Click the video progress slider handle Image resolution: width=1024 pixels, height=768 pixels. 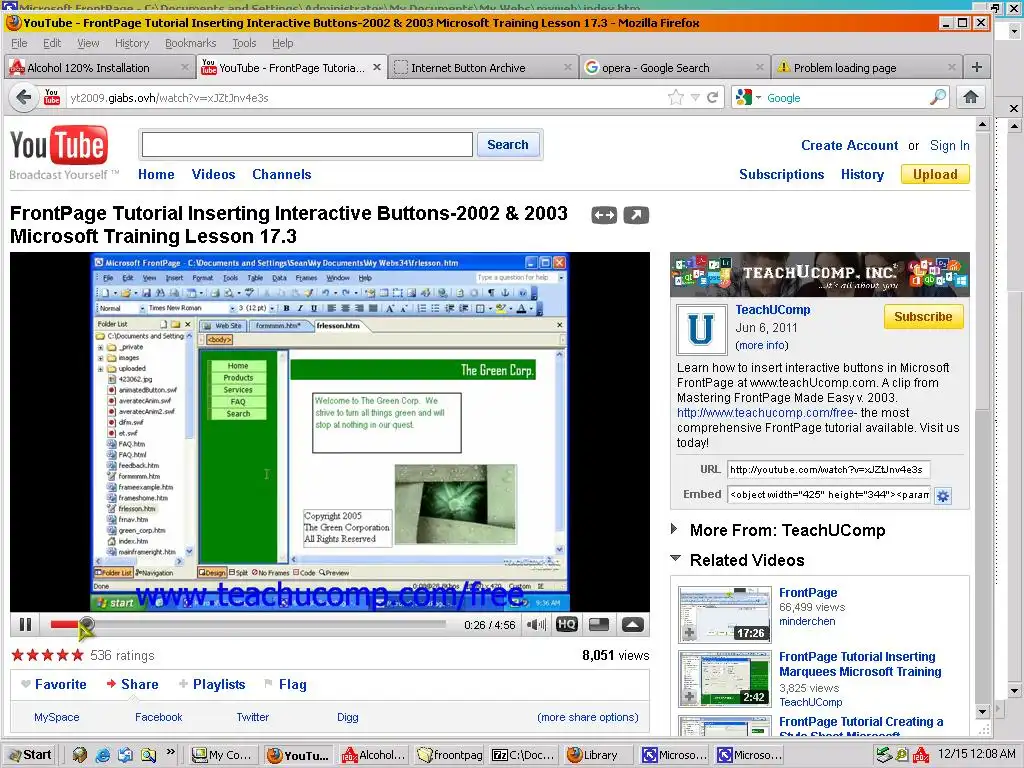click(x=86, y=624)
